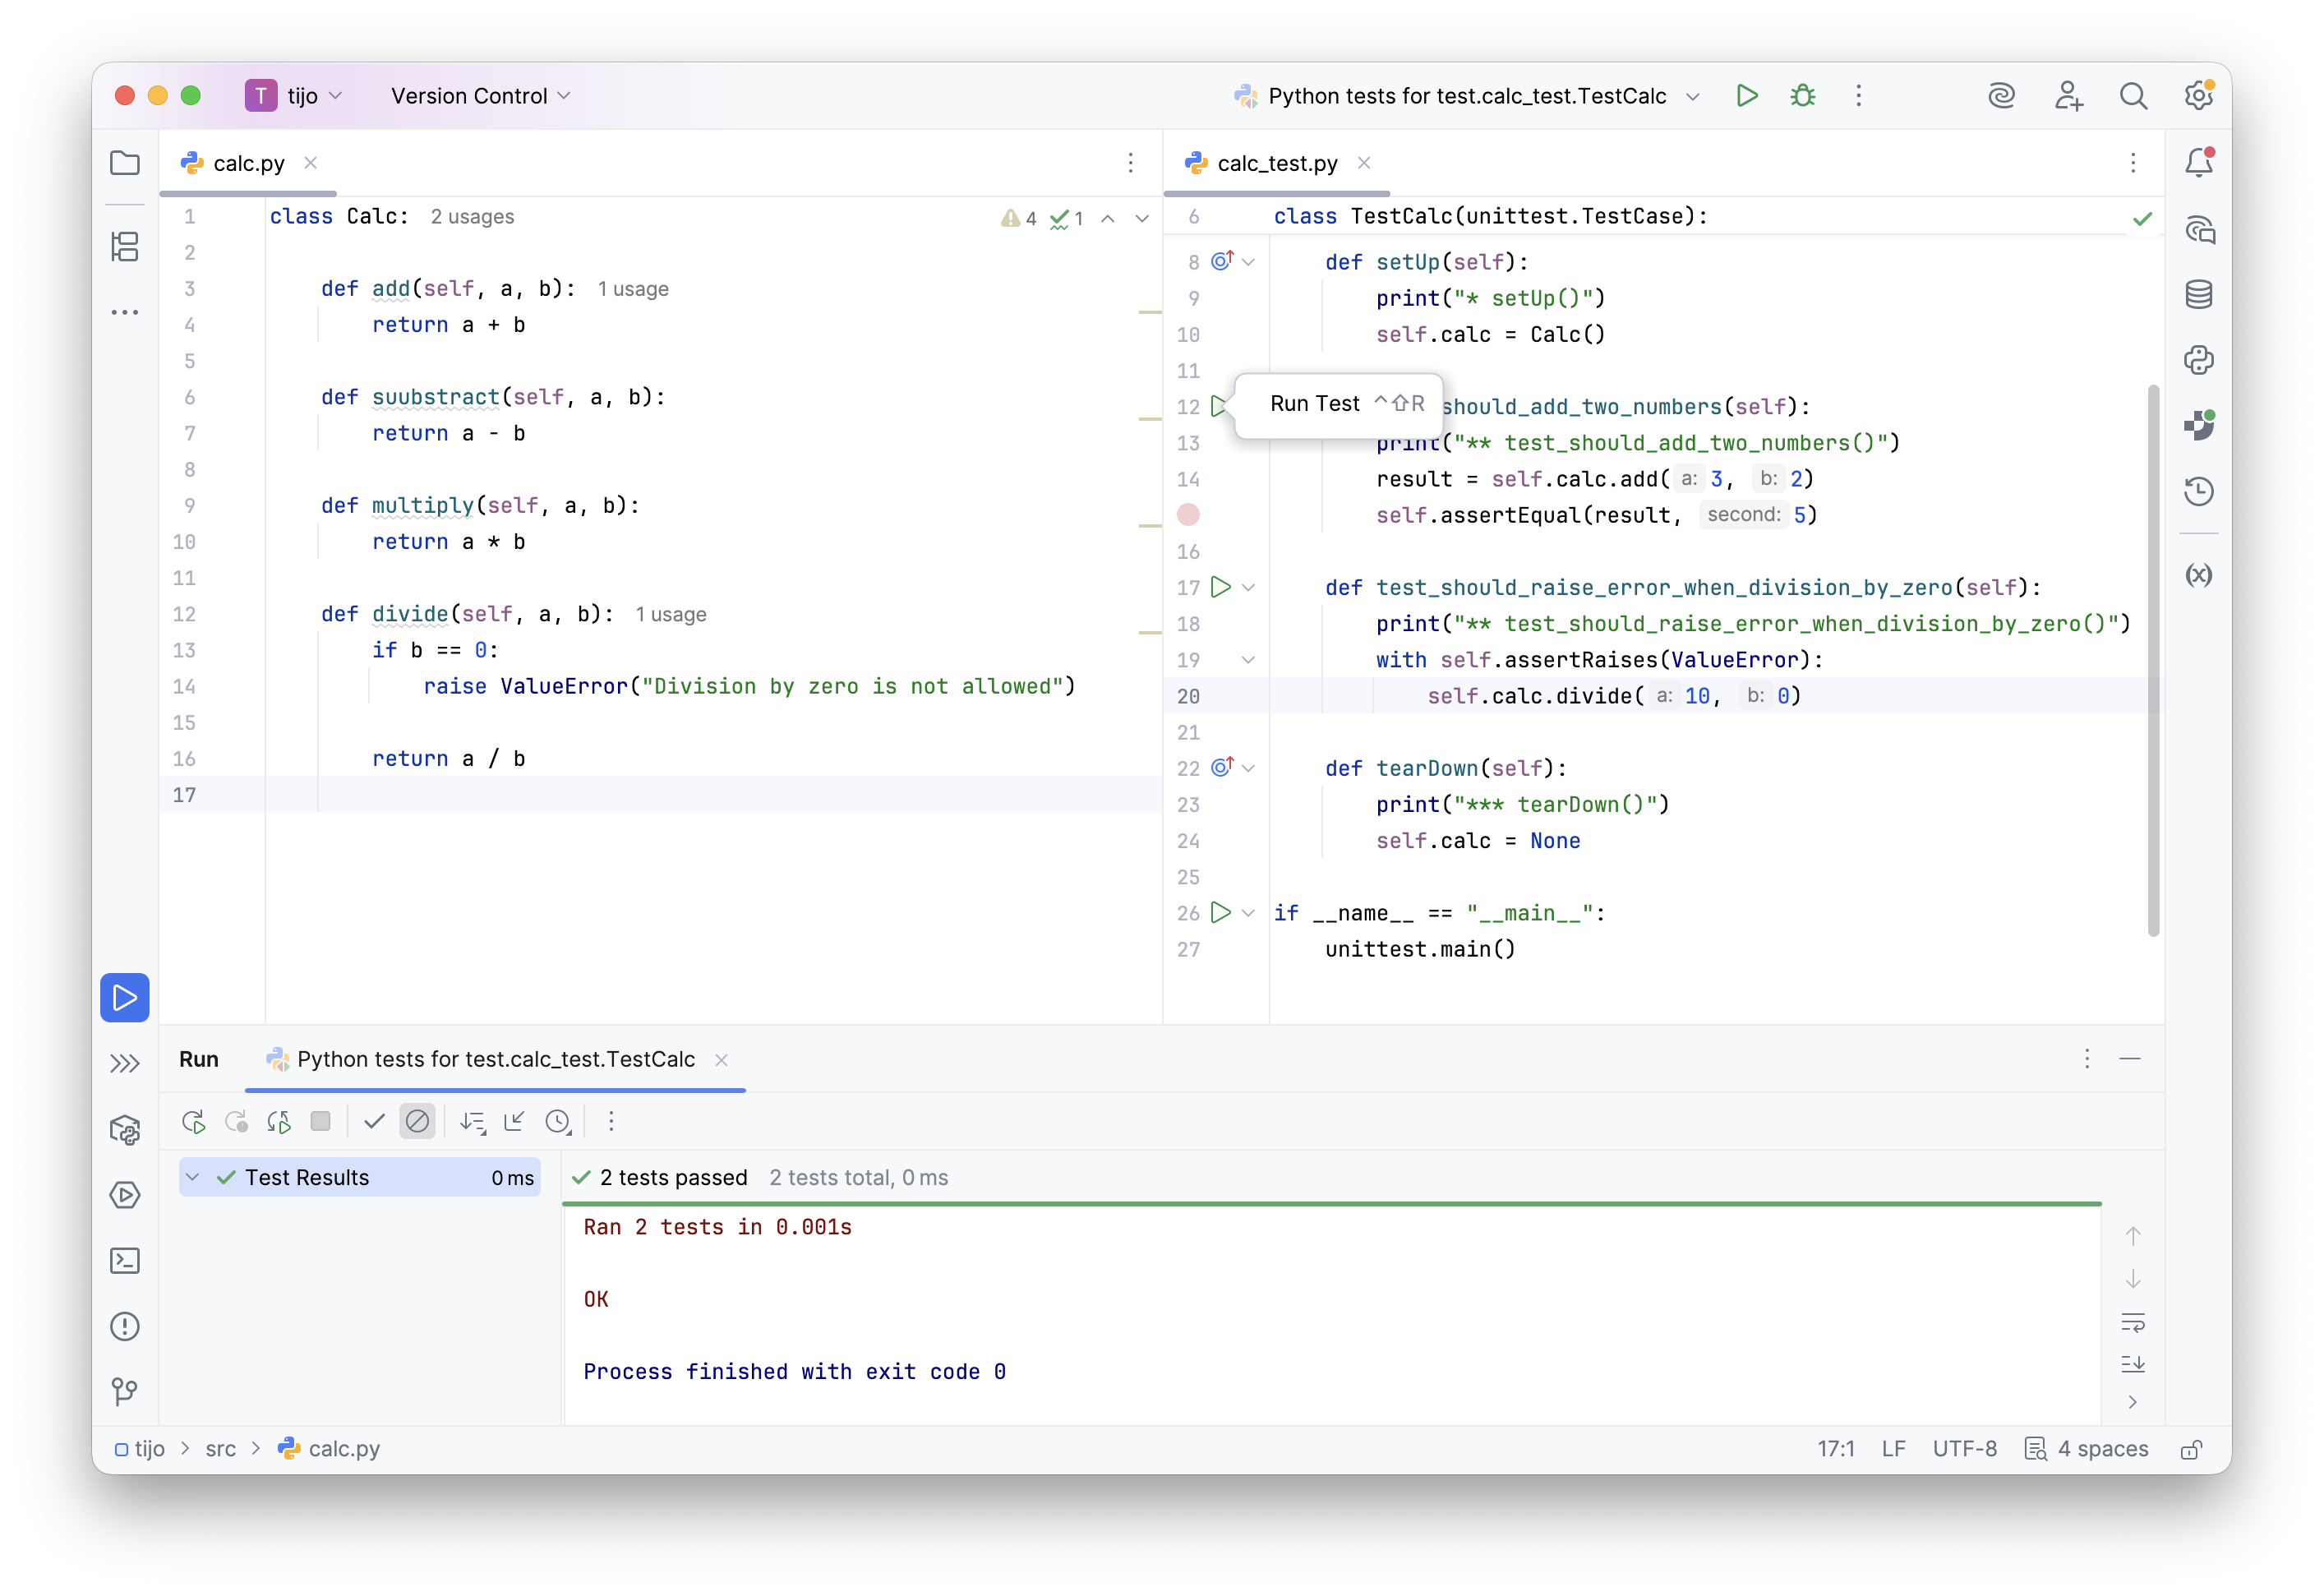
Task: Toggle Show Ignored tests button
Action: pyautogui.click(x=417, y=1122)
